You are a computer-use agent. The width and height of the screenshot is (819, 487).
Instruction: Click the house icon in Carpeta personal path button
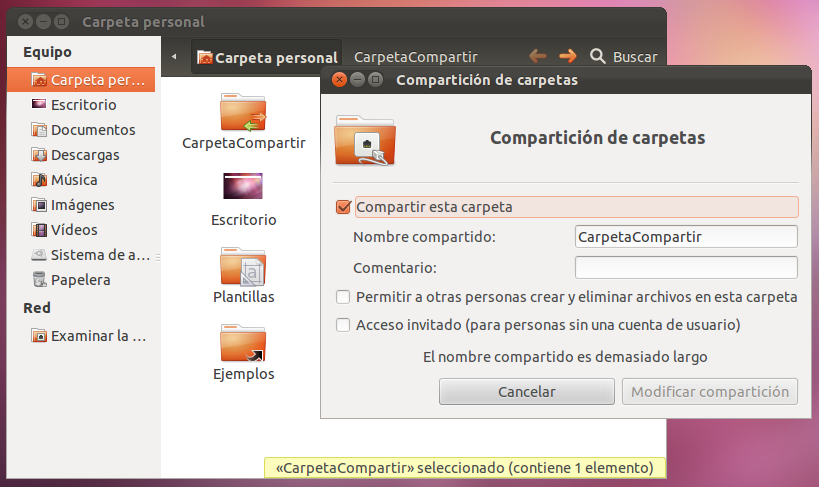[x=204, y=57]
